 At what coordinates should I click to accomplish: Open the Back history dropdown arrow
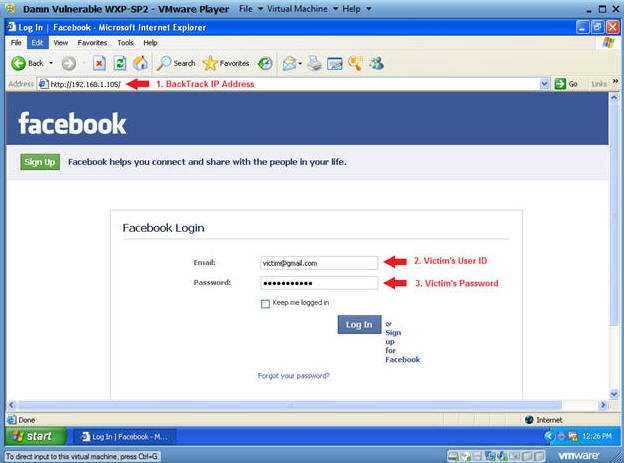click(x=51, y=63)
